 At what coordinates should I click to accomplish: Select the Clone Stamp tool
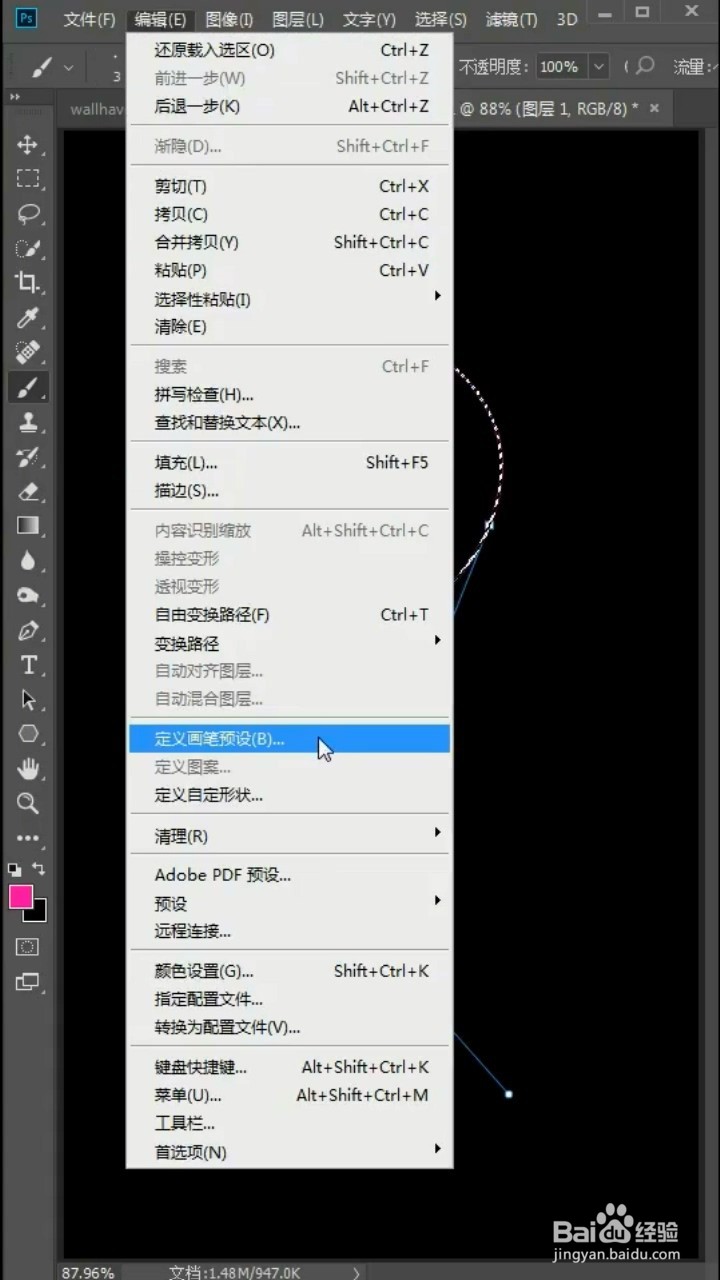28,421
